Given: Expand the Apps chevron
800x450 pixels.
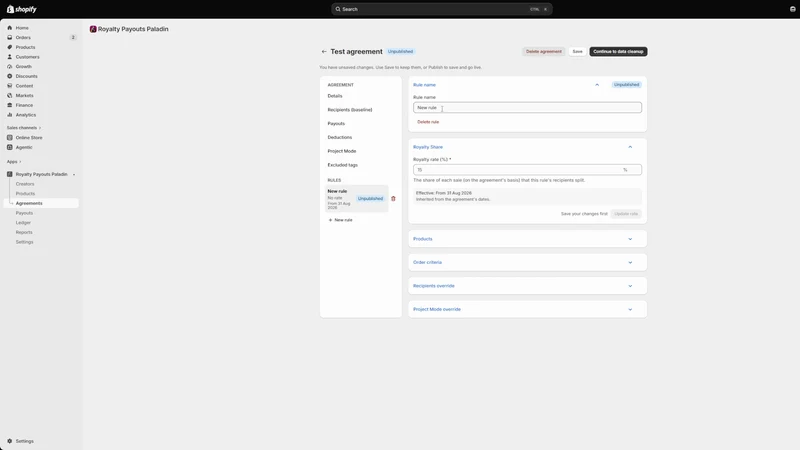Looking at the screenshot, I should pos(20,162).
